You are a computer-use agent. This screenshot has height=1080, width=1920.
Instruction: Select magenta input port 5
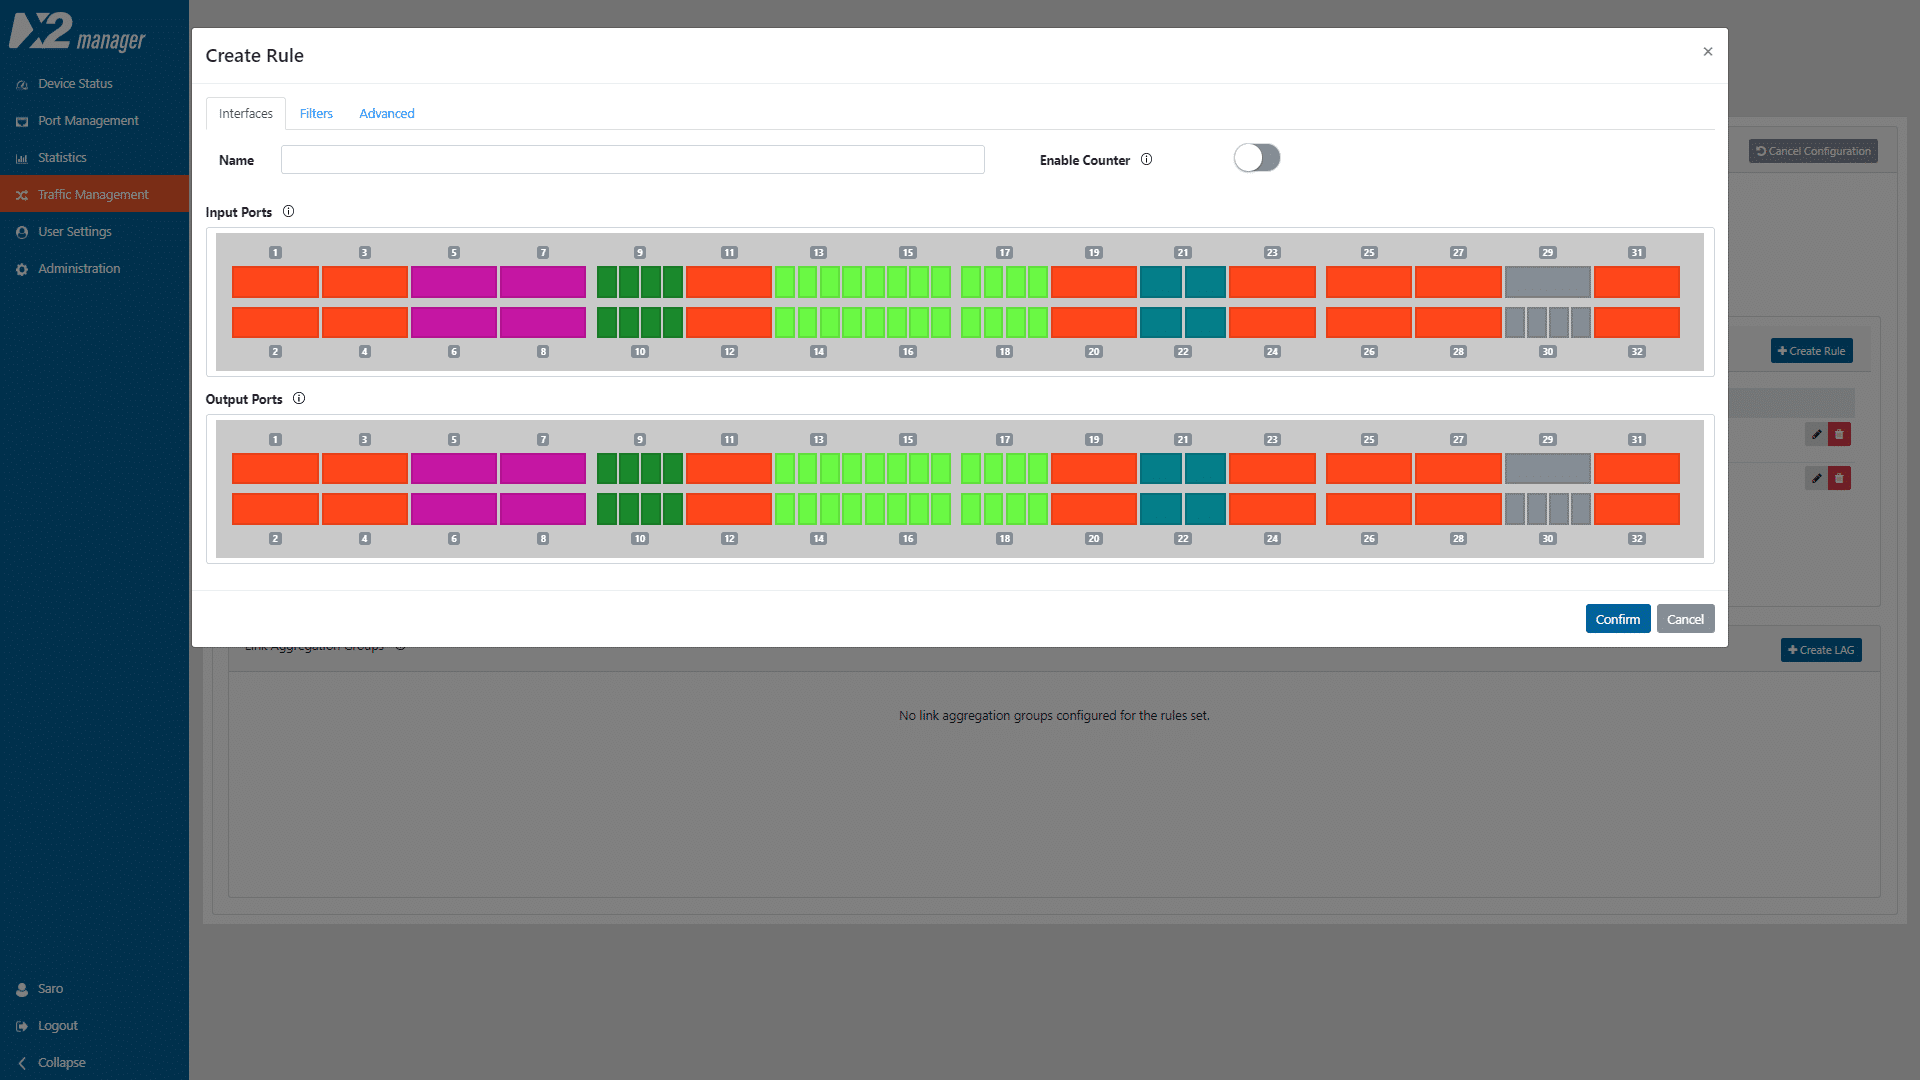(x=453, y=282)
